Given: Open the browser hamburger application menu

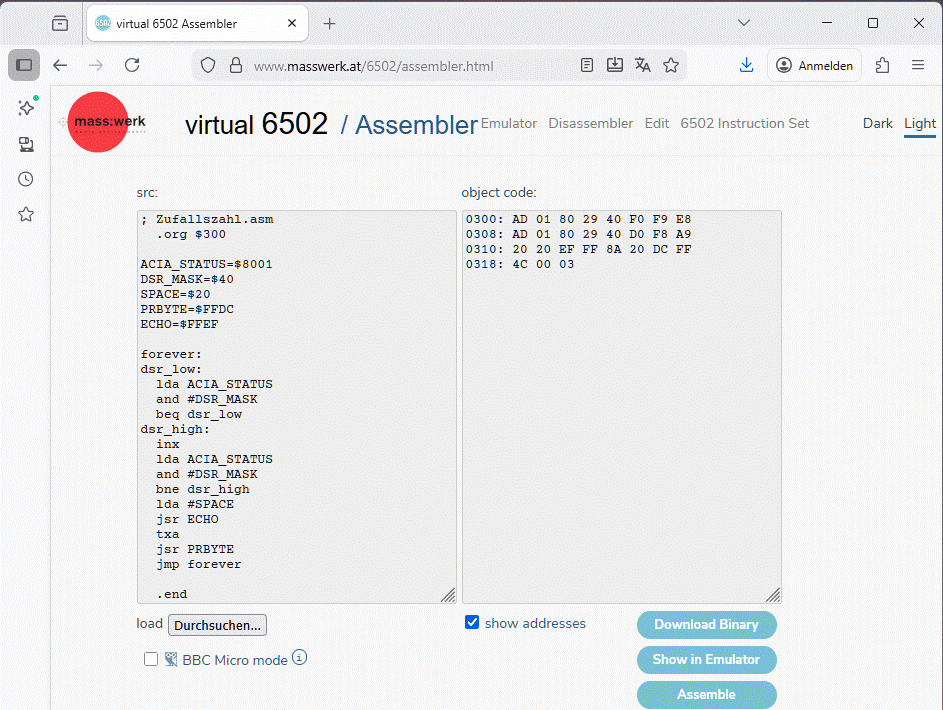Looking at the screenshot, I should 917,65.
